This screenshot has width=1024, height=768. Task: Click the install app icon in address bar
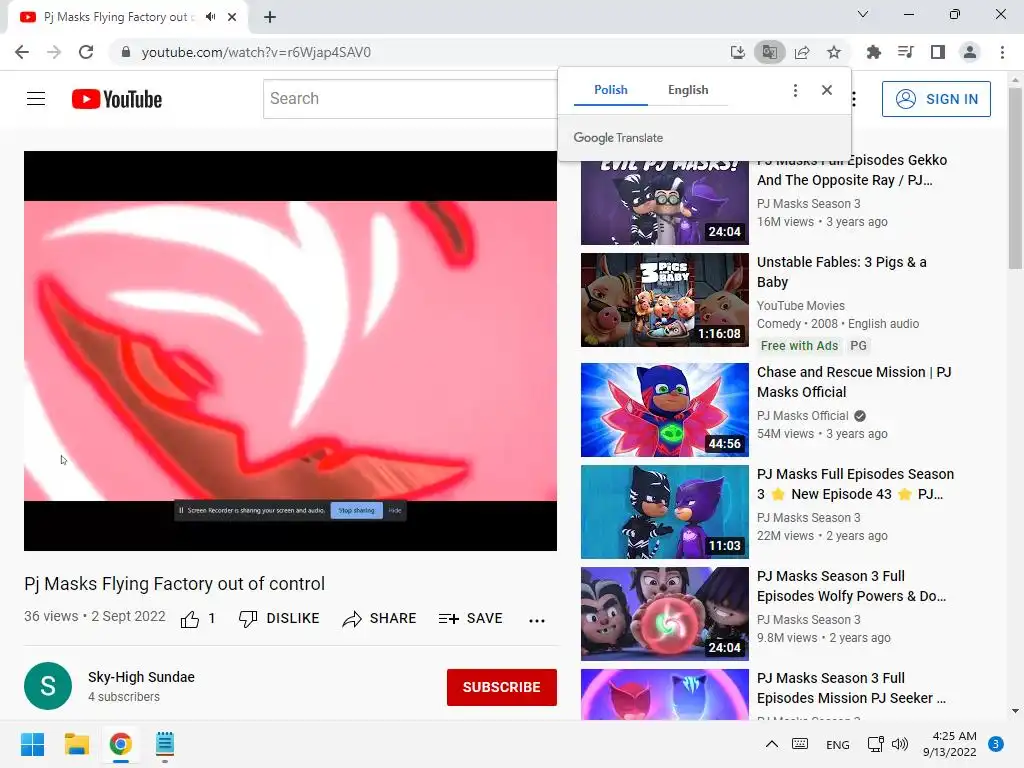tap(737, 52)
